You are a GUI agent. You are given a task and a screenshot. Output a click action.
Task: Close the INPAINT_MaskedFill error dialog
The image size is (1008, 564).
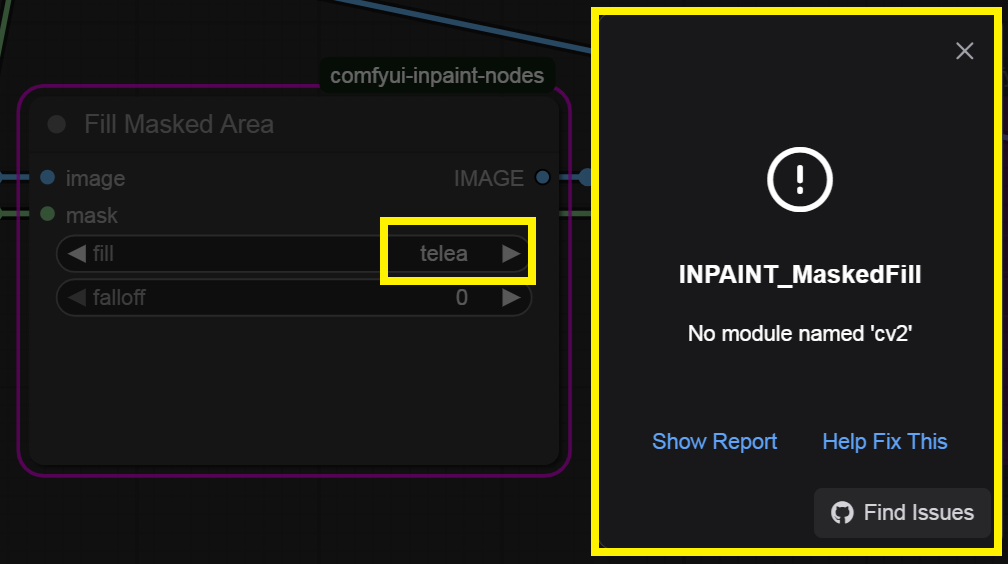[x=964, y=51]
